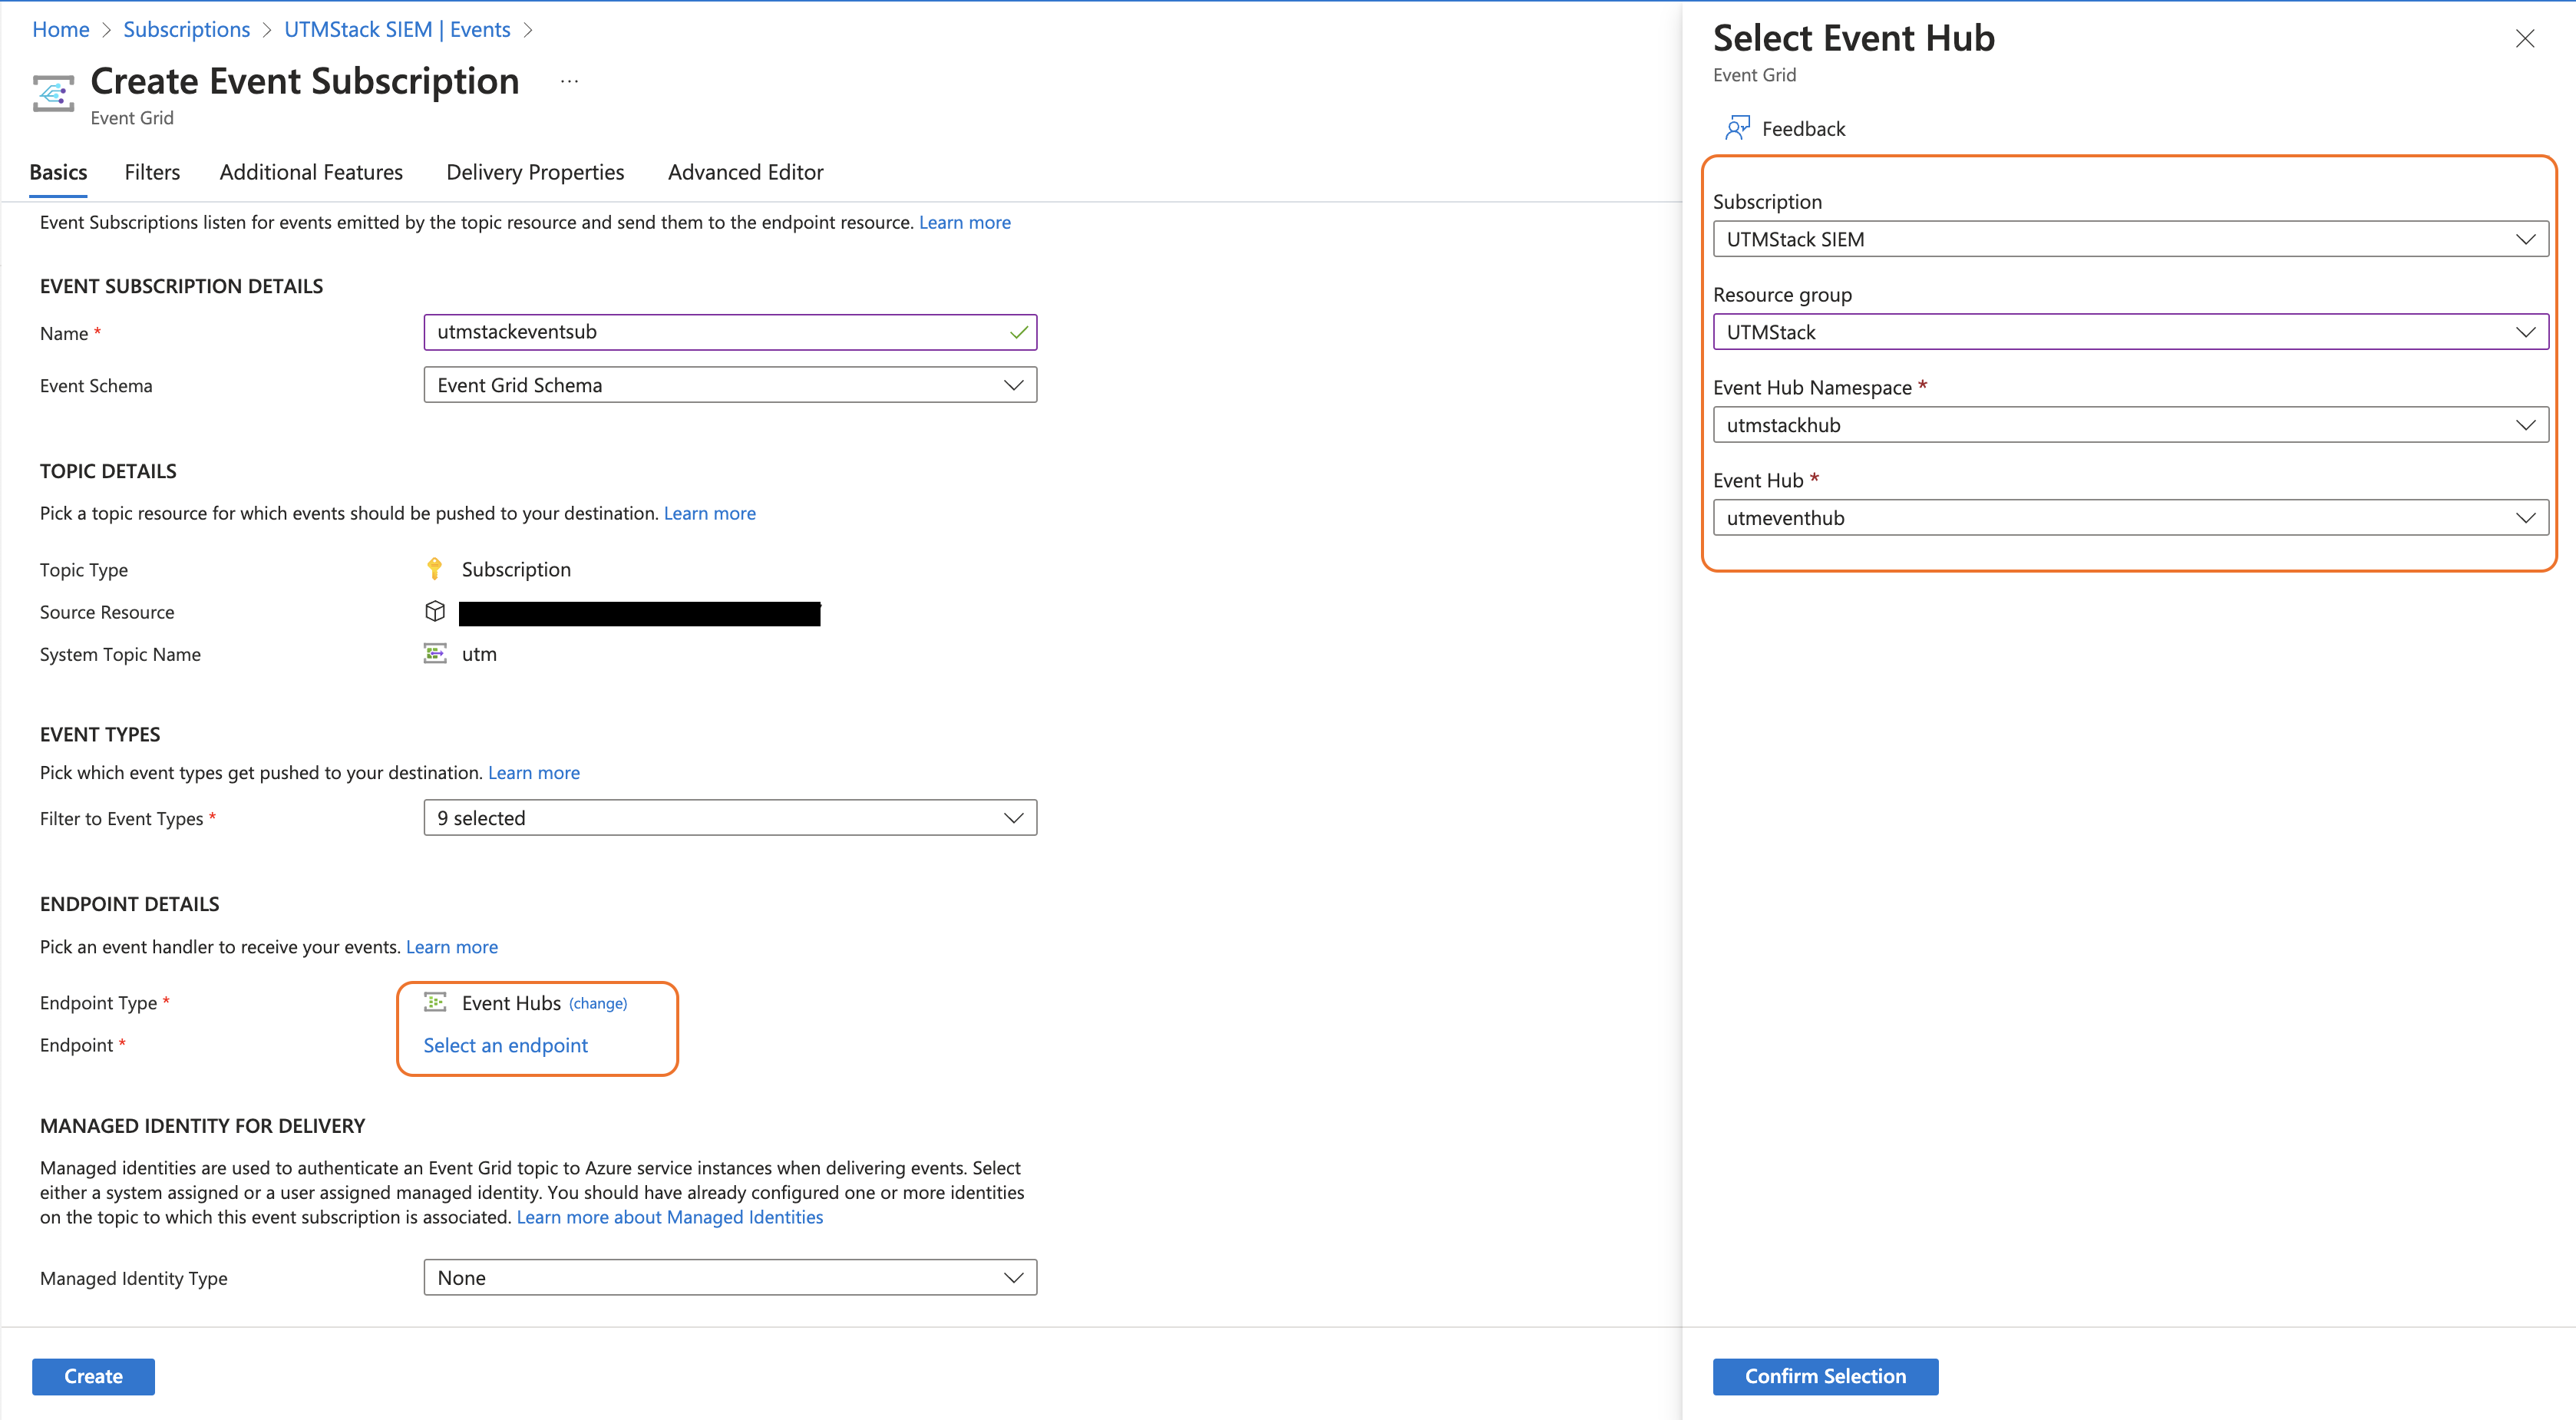Go to Delivery Properties tab
This screenshot has width=2576, height=1420.
click(535, 172)
